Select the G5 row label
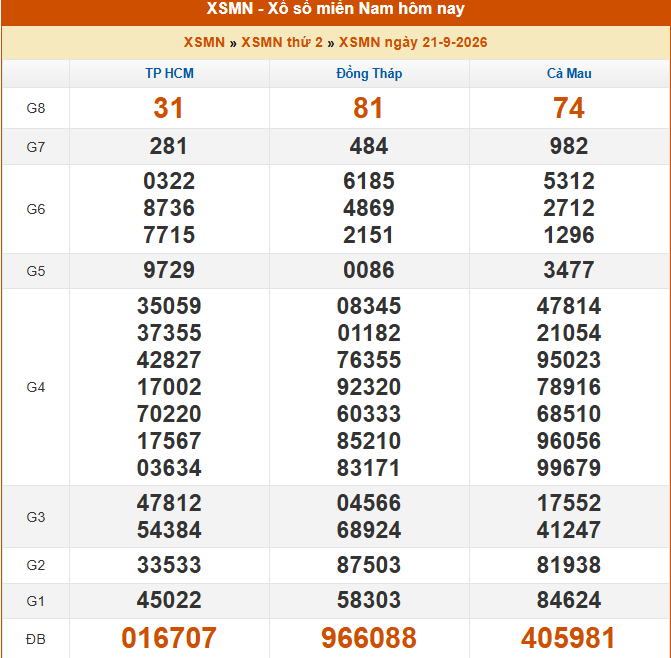 point(36,271)
